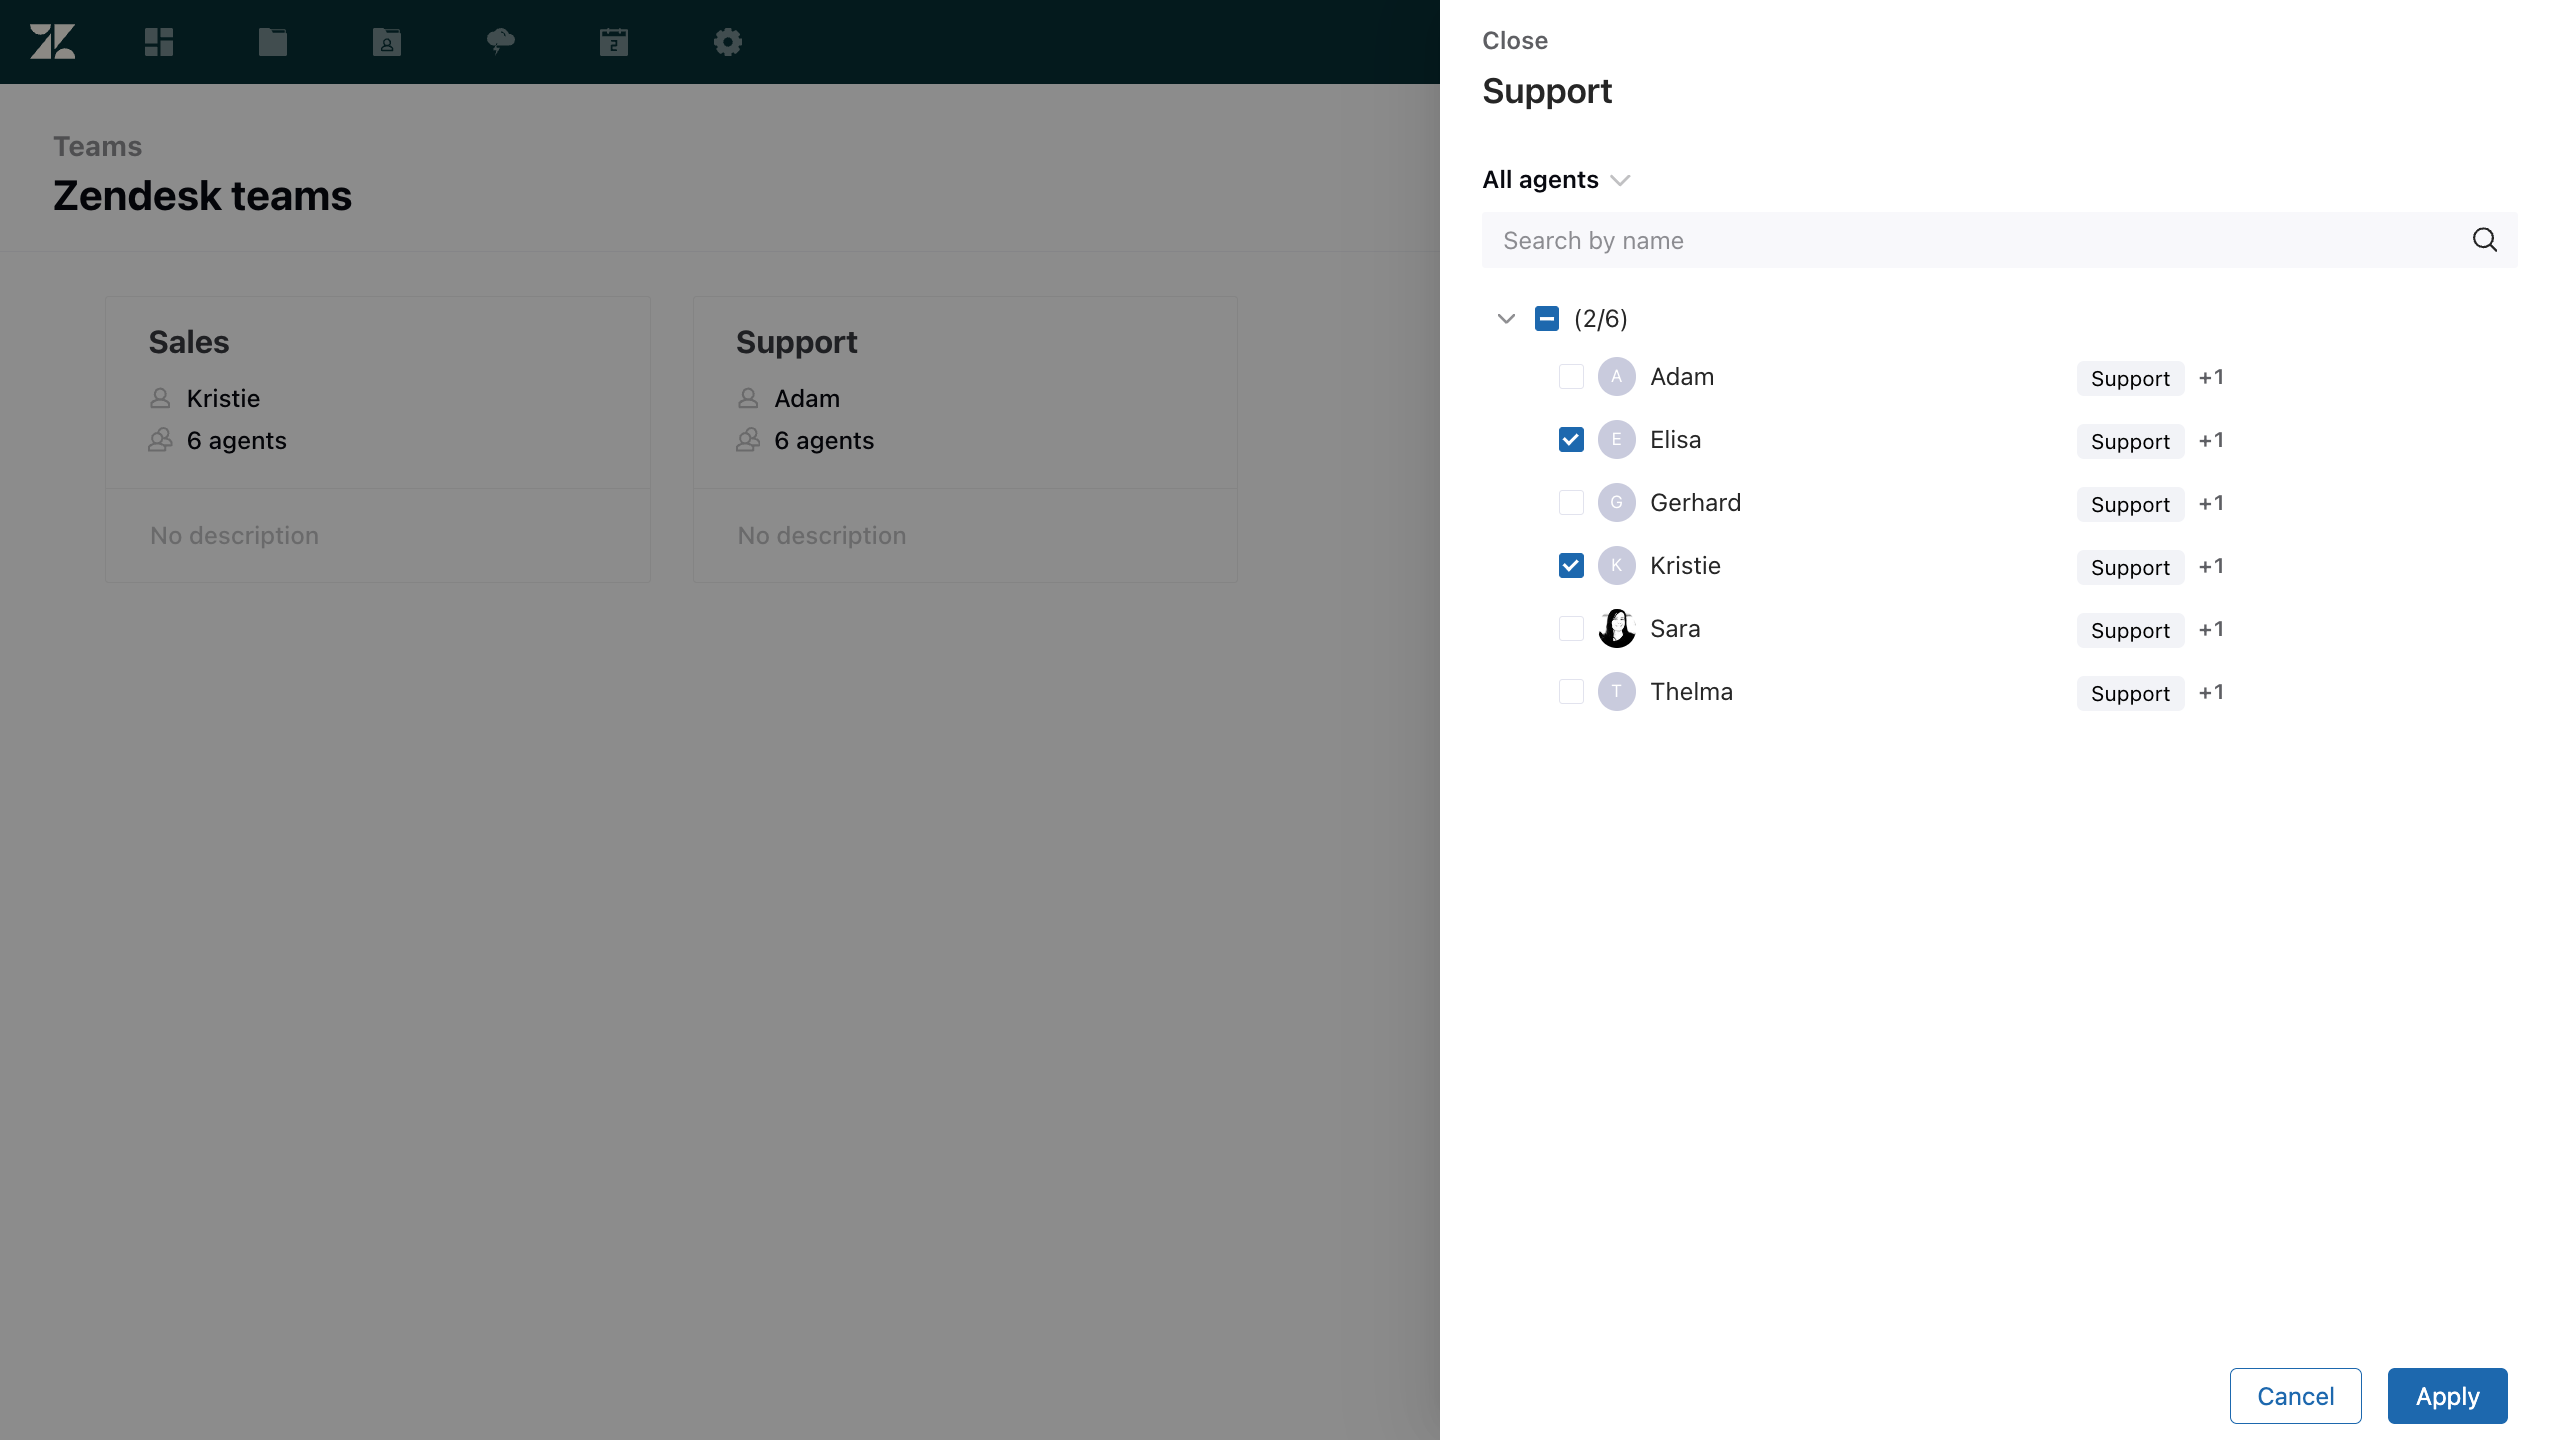The image size is (2560, 1440).
Task: Uncheck the Kristie checkbox
Action: (x=1571, y=566)
